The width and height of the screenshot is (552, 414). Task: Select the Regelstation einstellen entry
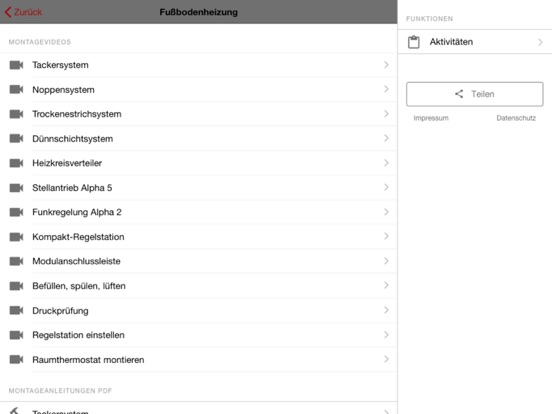[199, 335]
